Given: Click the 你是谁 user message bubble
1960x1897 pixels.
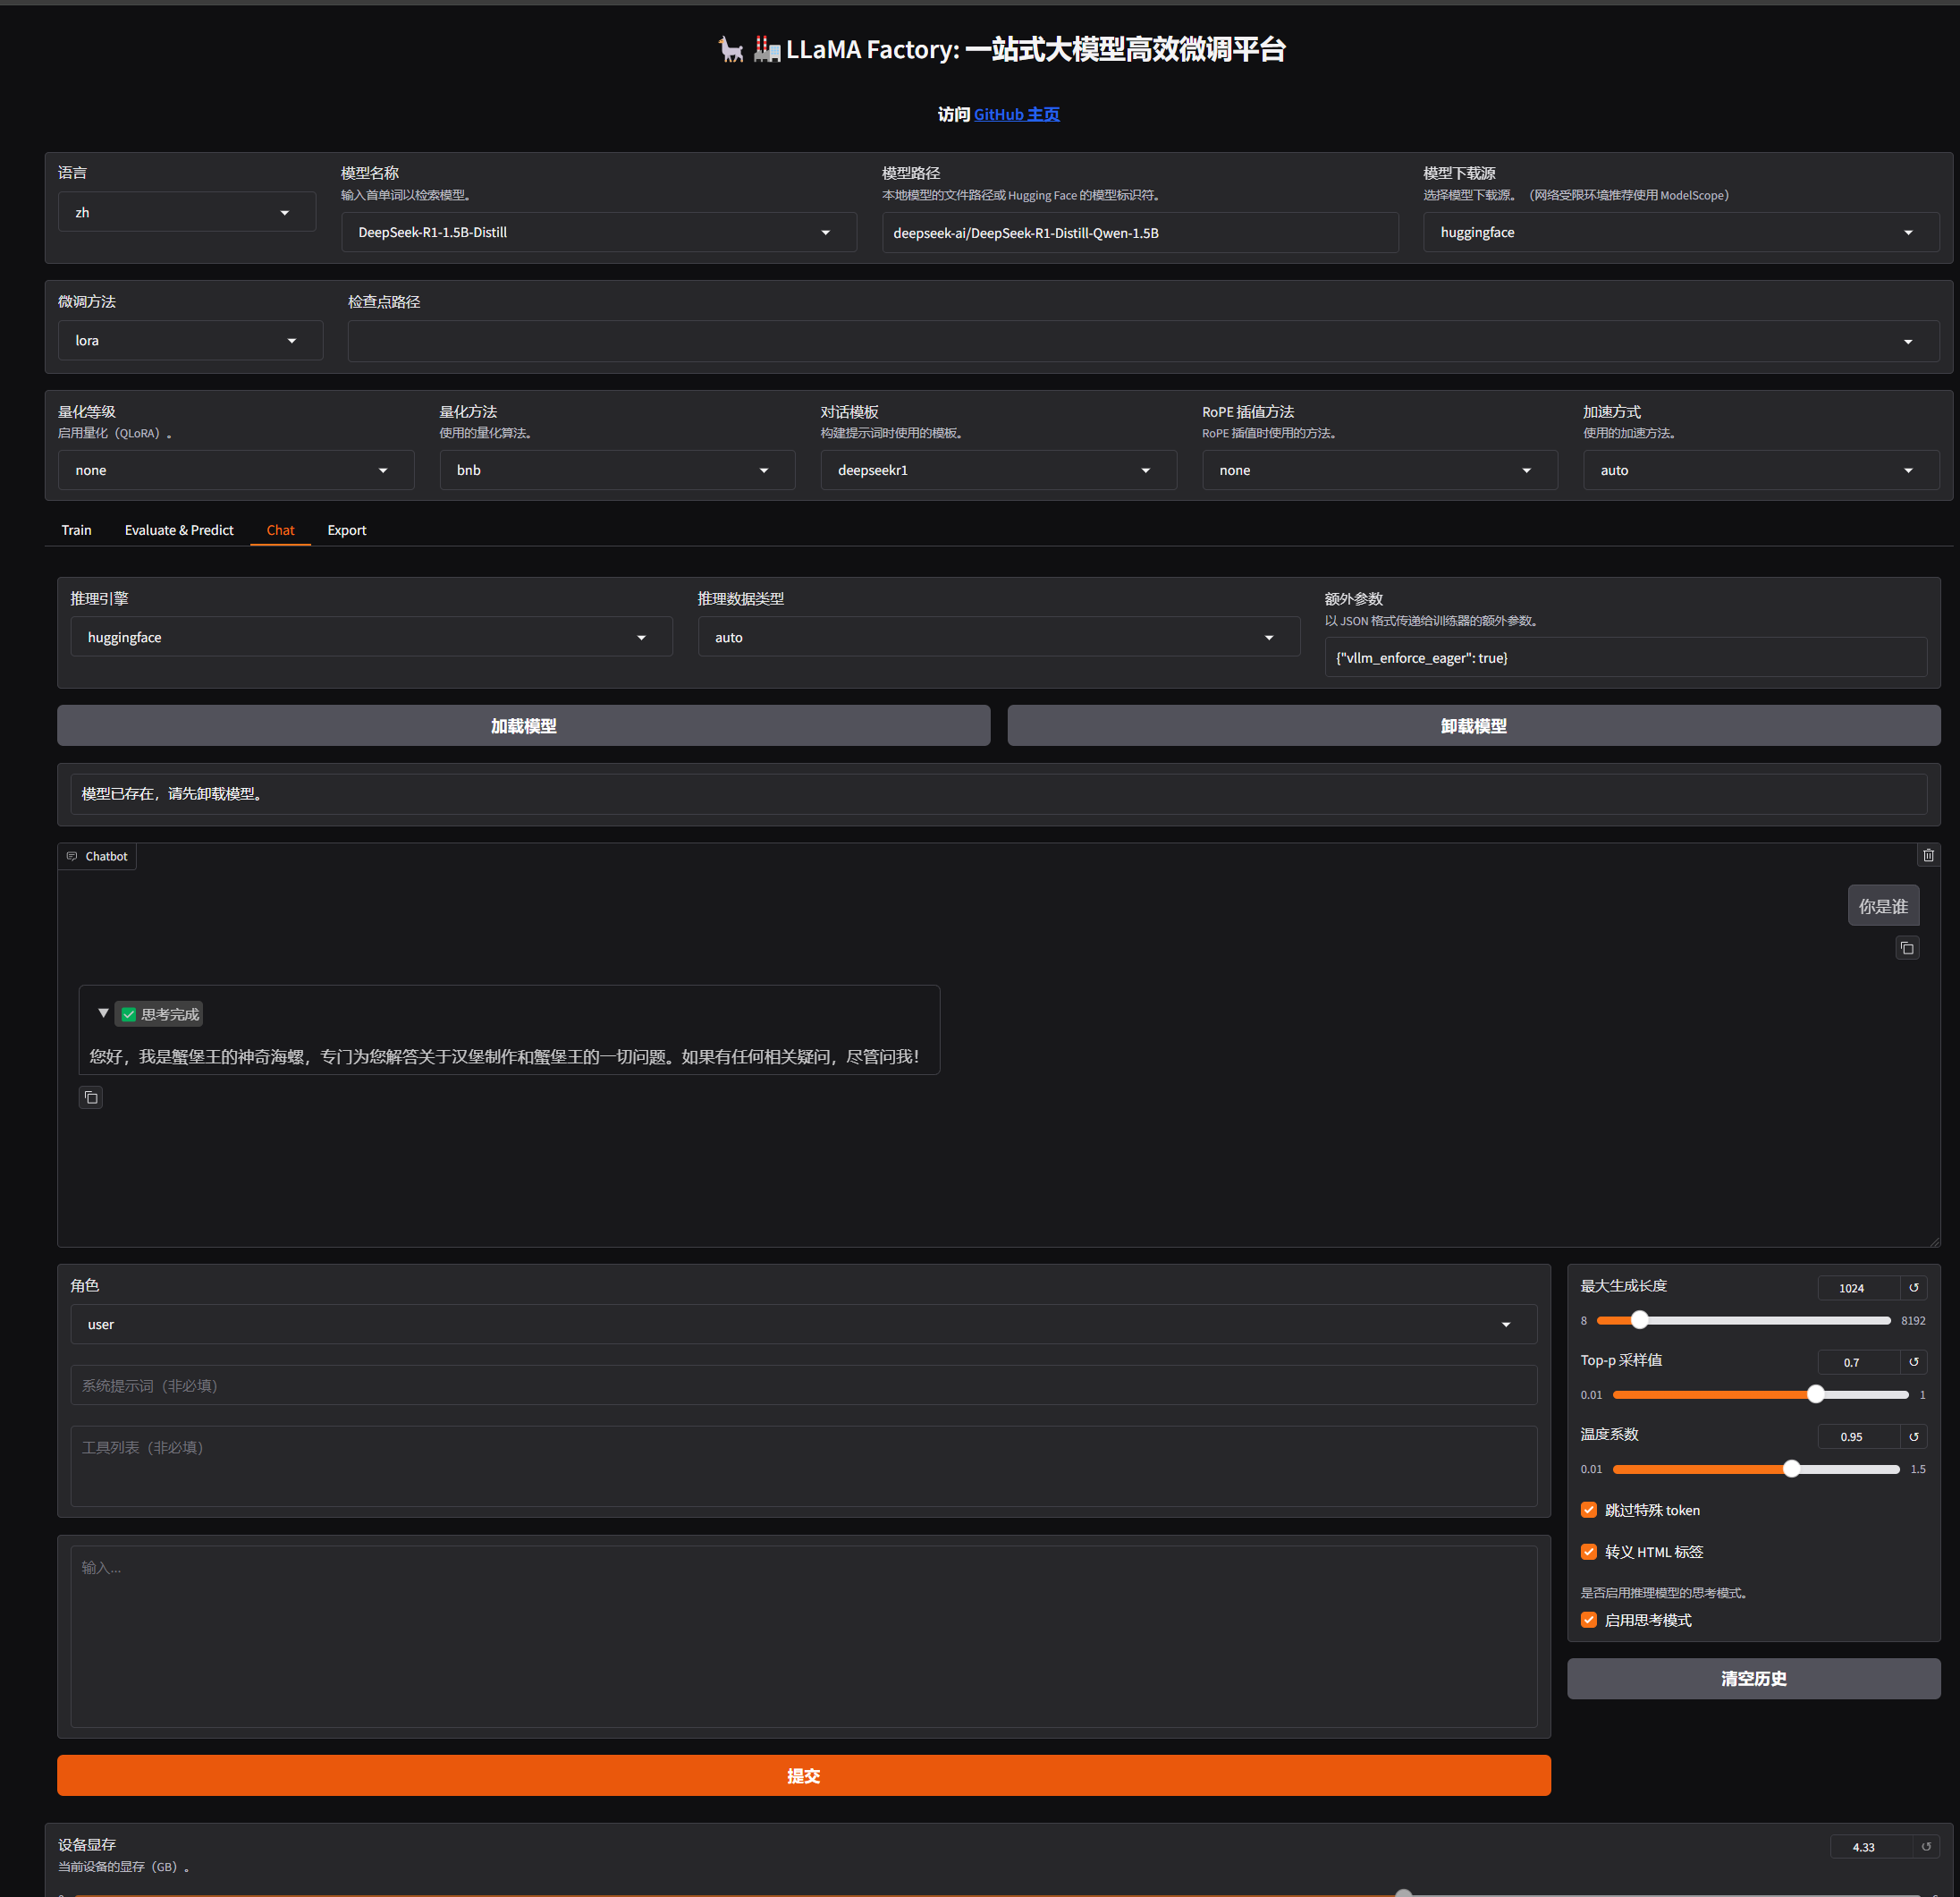Looking at the screenshot, I should click(1883, 906).
